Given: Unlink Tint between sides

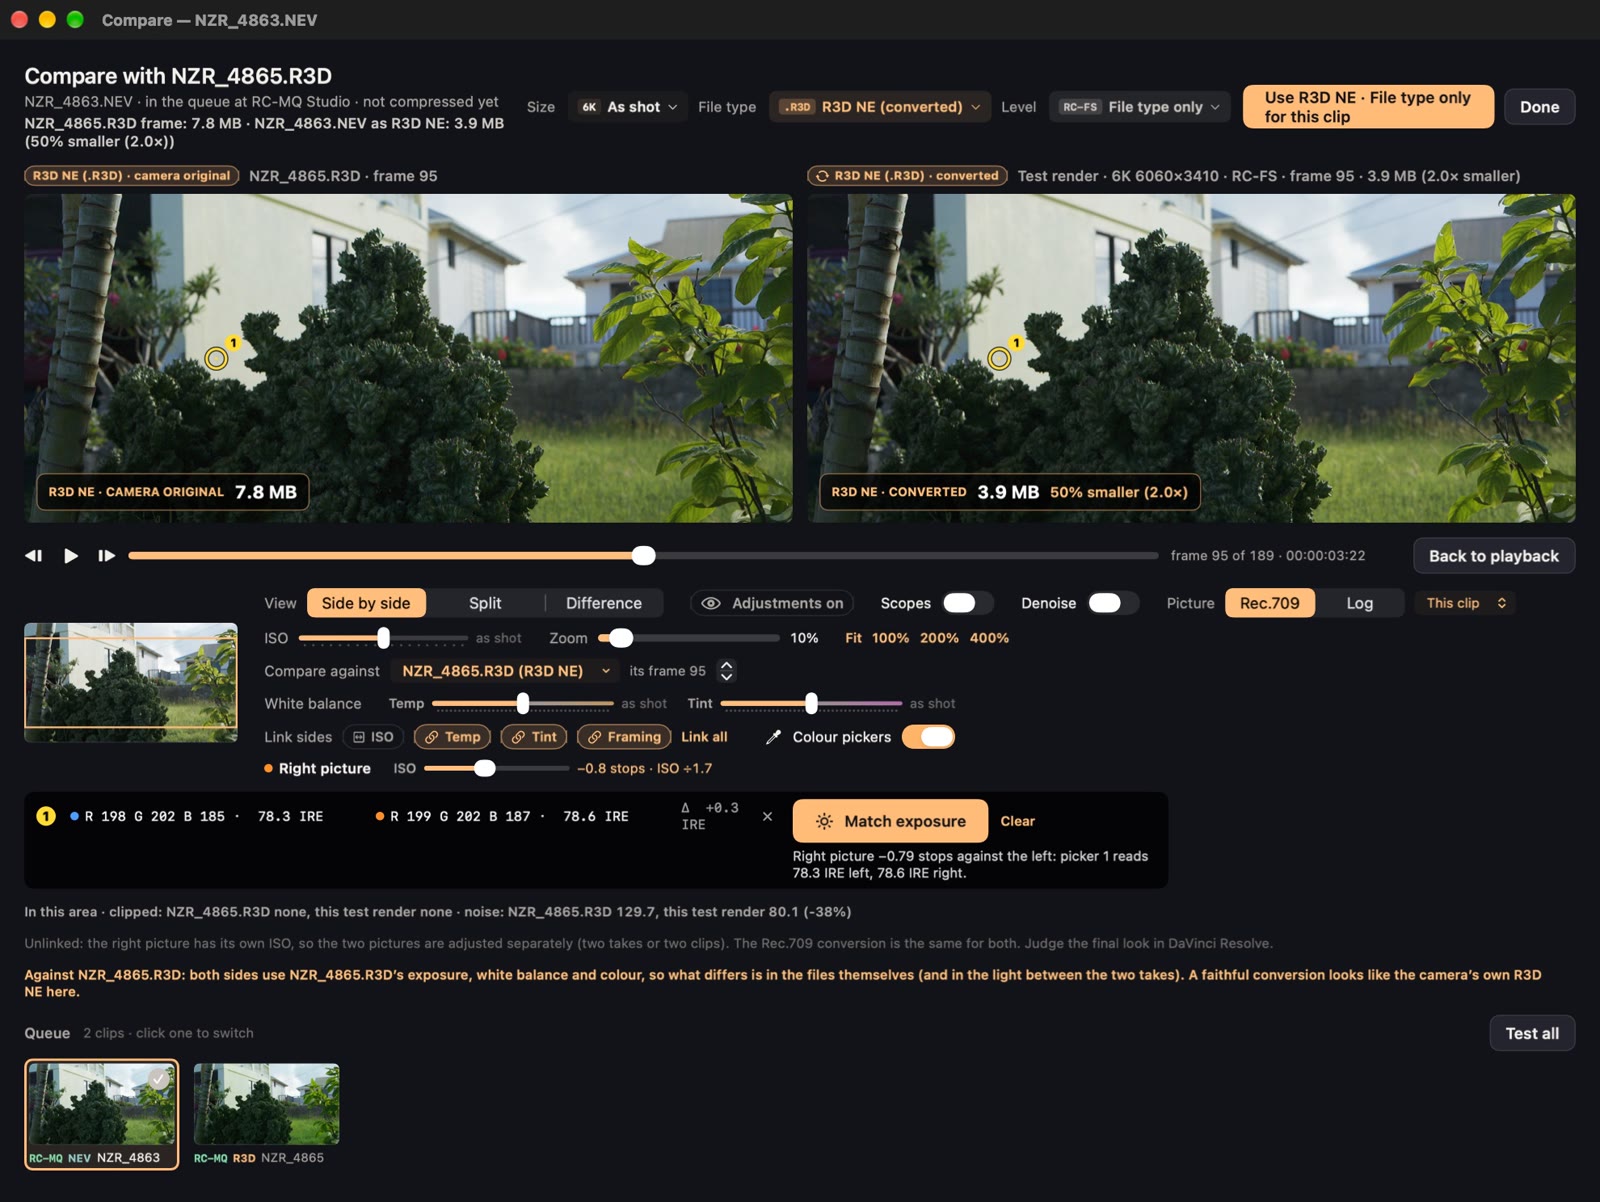Looking at the screenshot, I should pyautogui.click(x=534, y=737).
